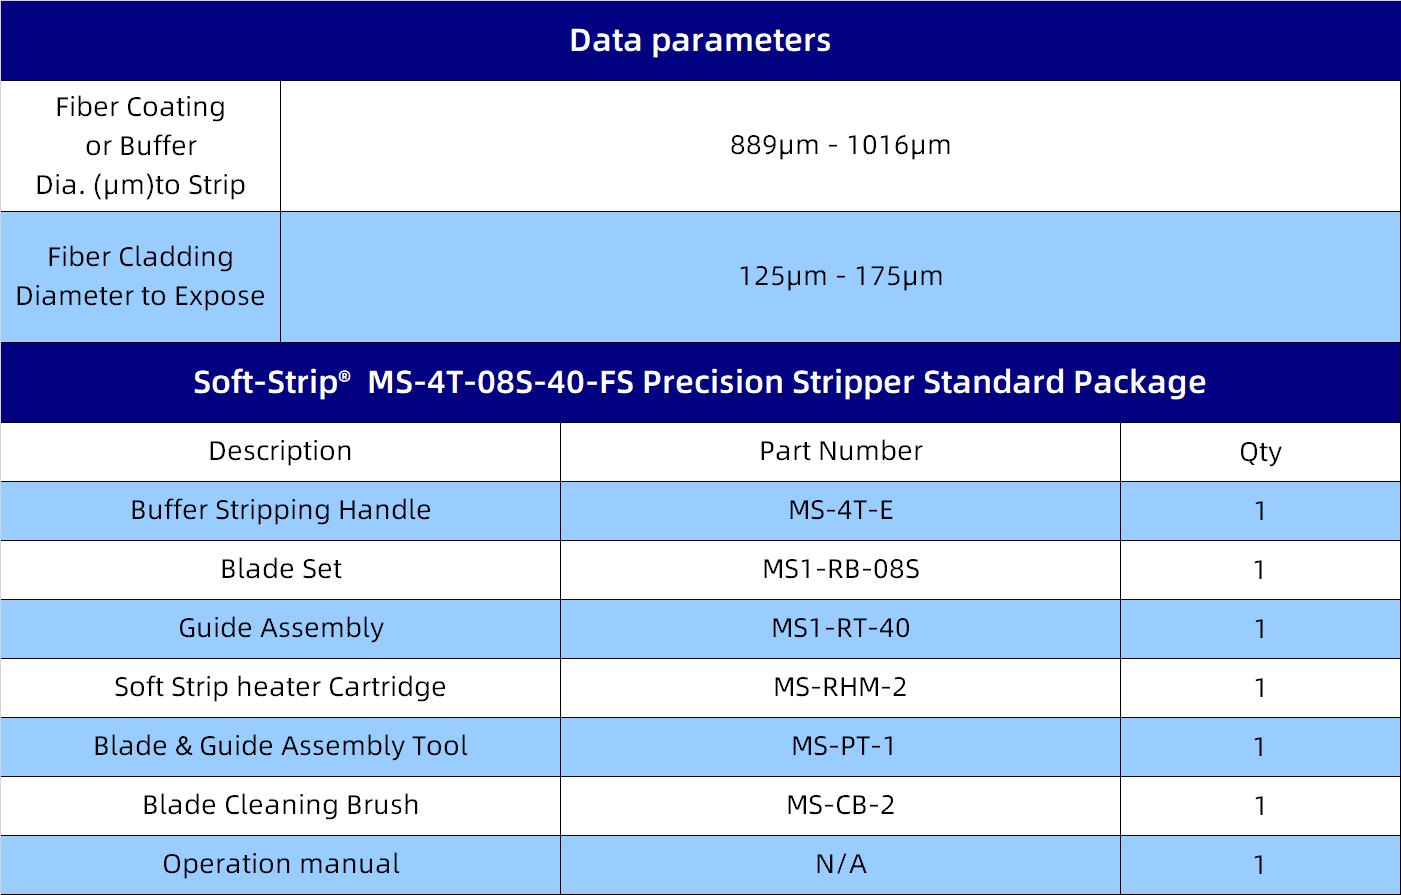Screen dimensions: 1401x895
Task: Select the Fiber Cladding Diameter to Expose cell
Action: pyautogui.click(x=140, y=276)
